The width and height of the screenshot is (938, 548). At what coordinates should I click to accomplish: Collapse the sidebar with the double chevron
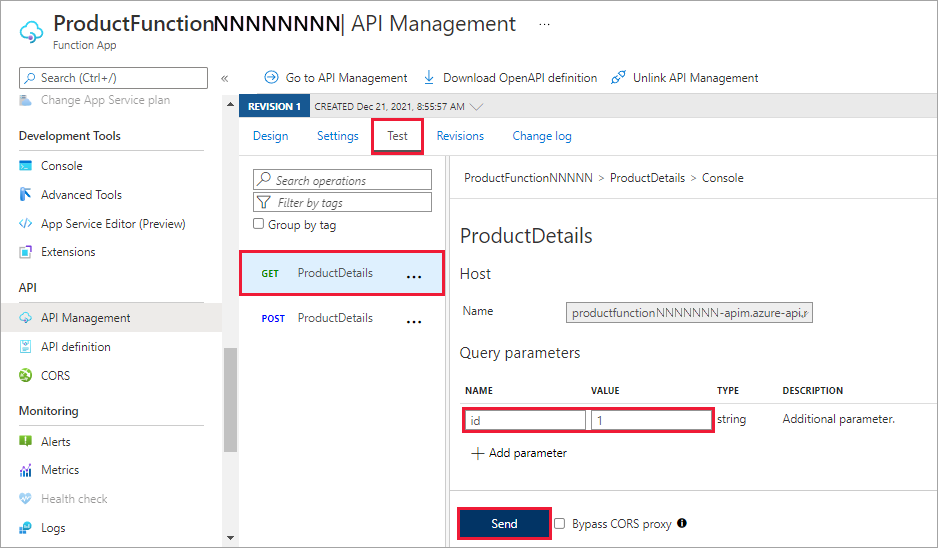point(224,78)
